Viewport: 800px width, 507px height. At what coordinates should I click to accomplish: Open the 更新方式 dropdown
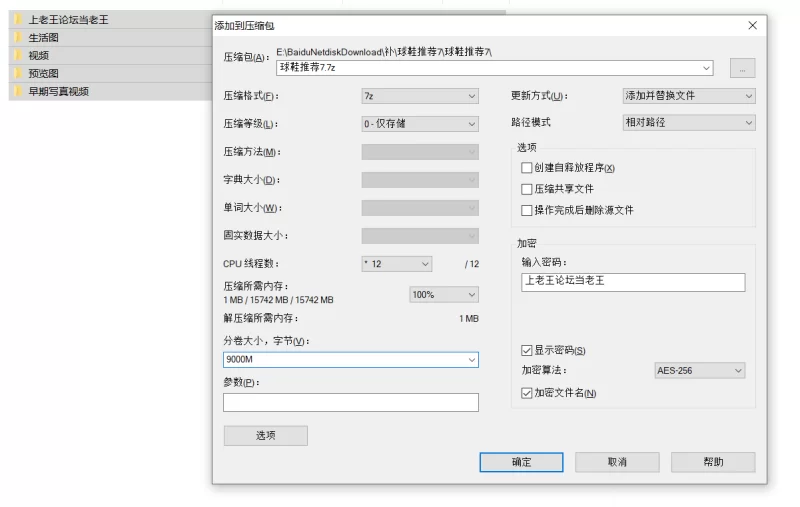click(689, 95)
